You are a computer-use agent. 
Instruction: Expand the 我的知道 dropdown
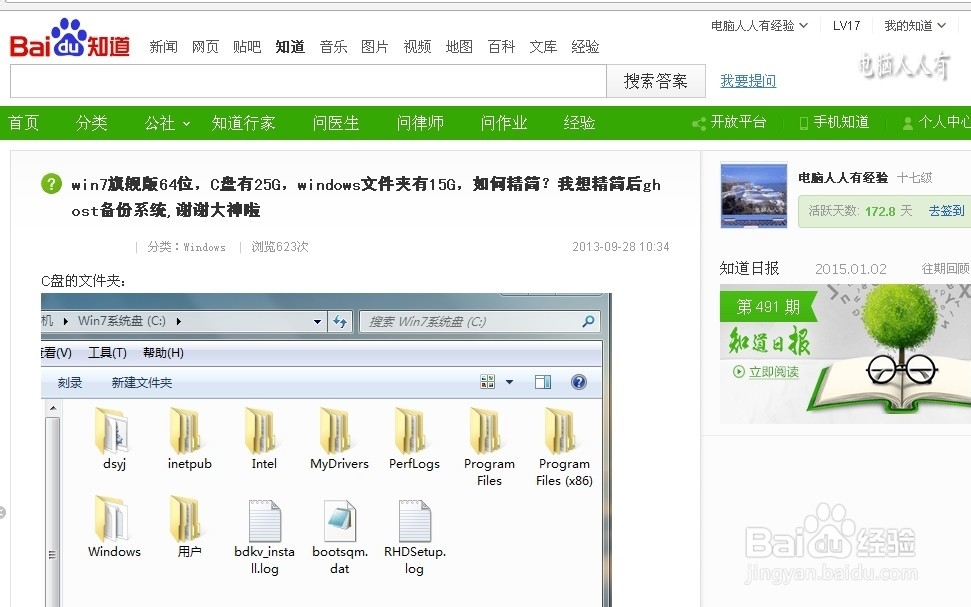coord(913,25)
